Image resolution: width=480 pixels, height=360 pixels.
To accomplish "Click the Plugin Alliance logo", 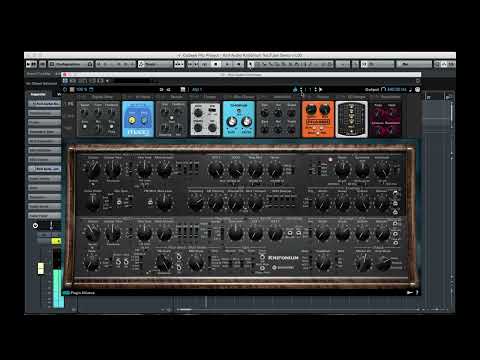I will click(x=79, y=293).
